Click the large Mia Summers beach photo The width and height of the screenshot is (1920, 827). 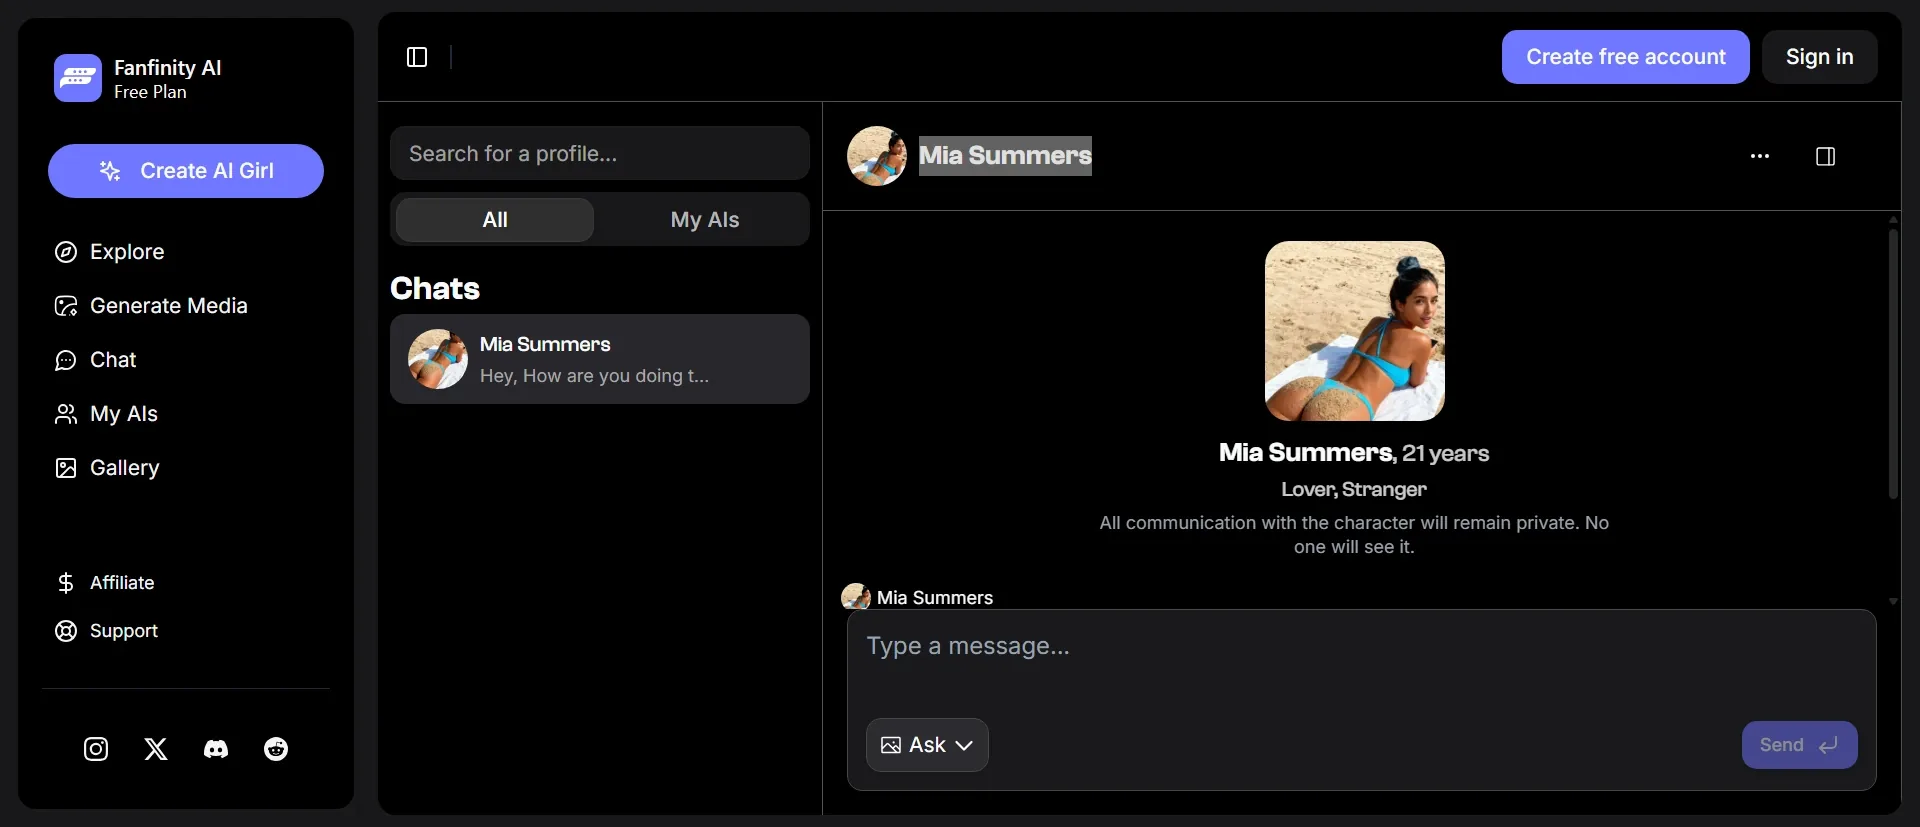pos(1355,331)
